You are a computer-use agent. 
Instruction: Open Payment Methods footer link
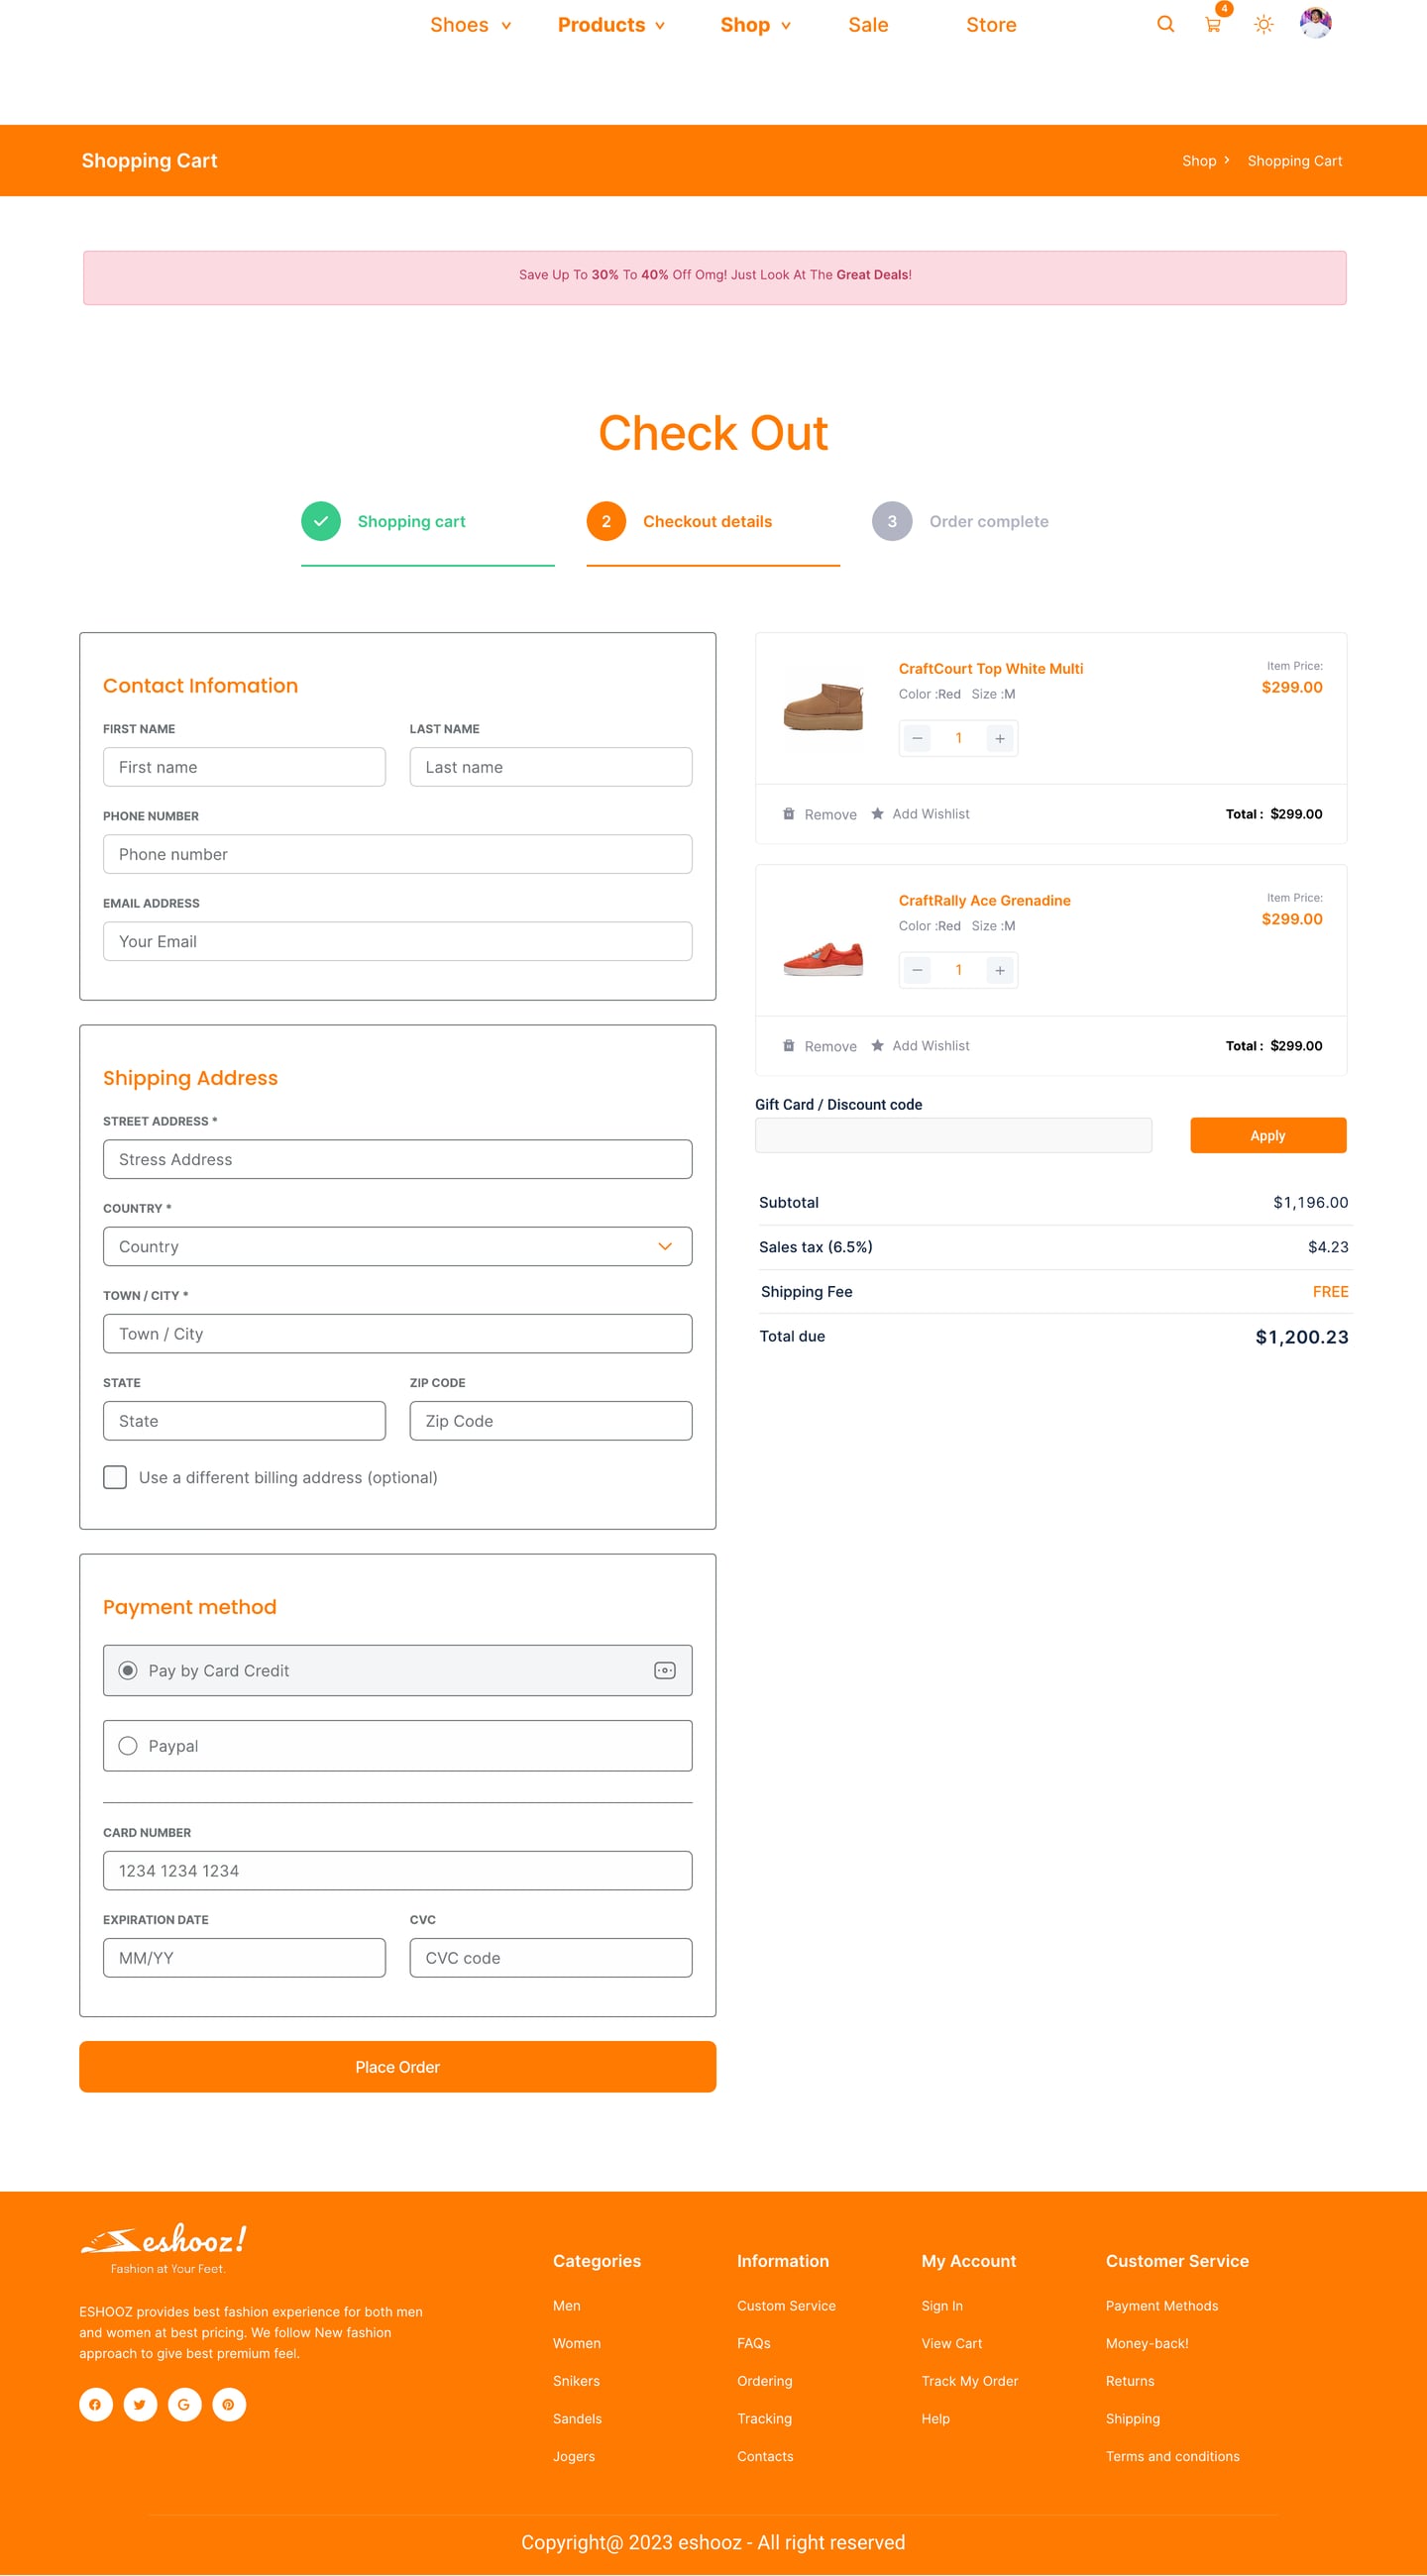[1161, 2306]
